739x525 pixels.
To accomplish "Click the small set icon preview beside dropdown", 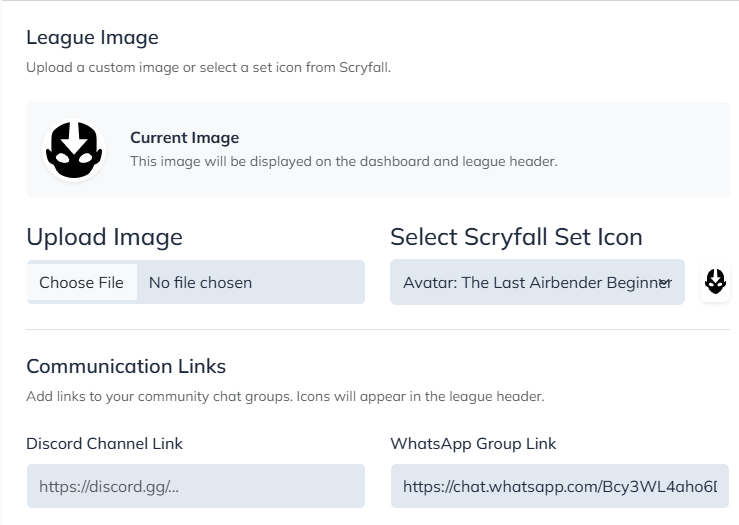I will click(x=714, y=282).
